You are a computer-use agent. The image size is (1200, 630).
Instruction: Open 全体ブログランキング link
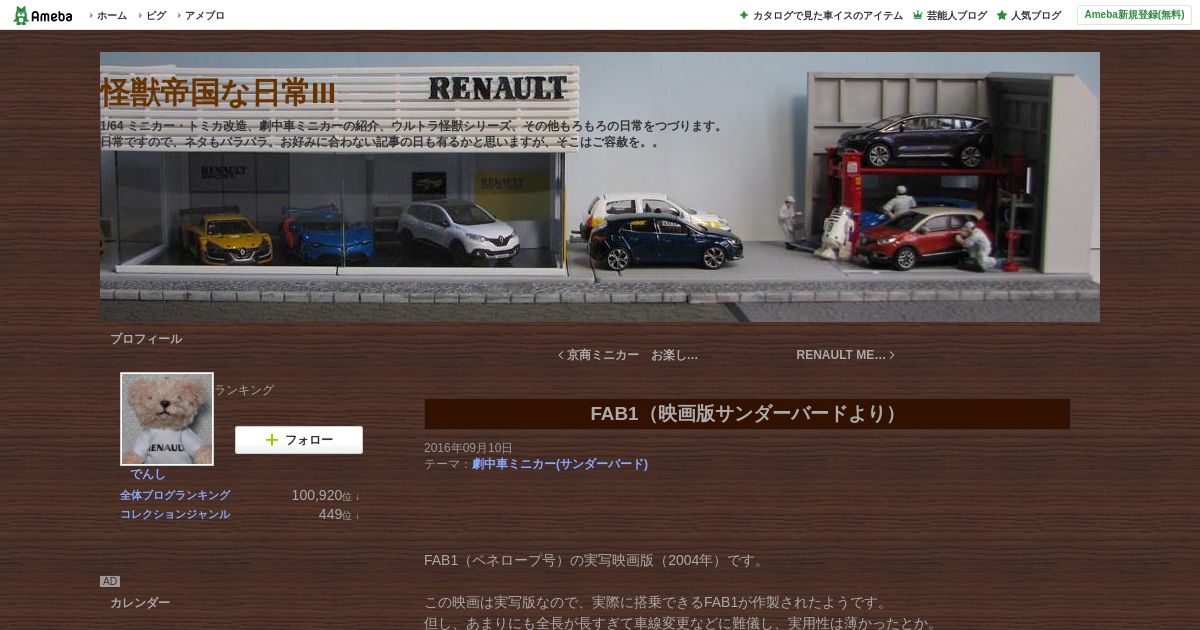(x=175, y=495)
